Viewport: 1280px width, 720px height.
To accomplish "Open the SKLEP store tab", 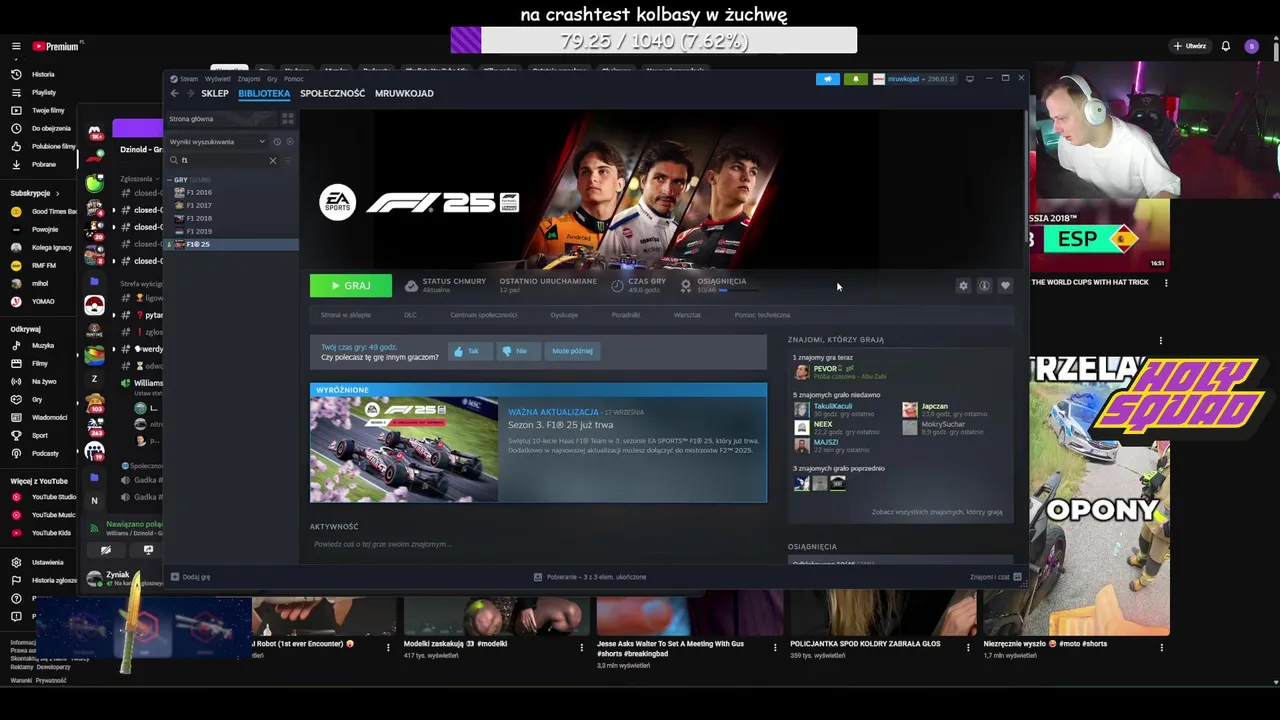I will click(215, 93).
